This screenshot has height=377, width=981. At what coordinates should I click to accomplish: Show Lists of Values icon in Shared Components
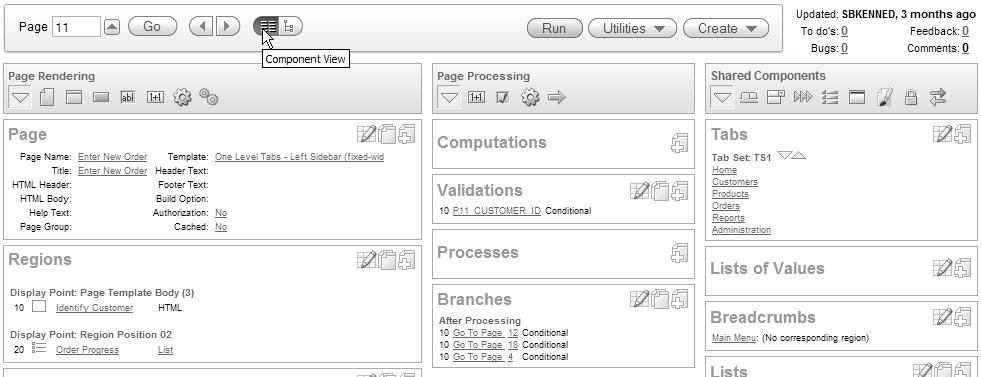[x=776, y=98]
